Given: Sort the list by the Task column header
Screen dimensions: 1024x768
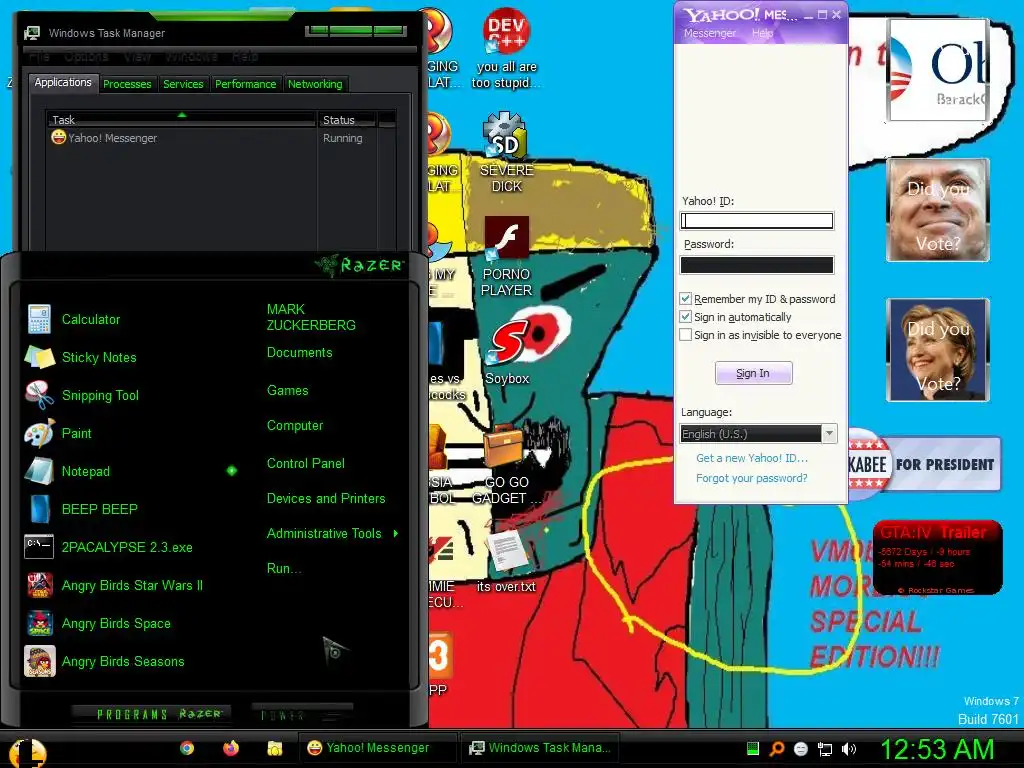Looking at the screenshot, I should pos(181,120).
